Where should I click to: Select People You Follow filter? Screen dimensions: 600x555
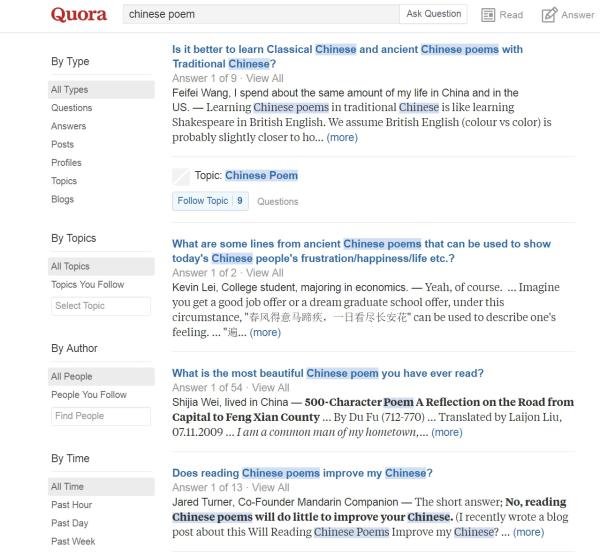pyautogui.click(x=89, y=394)
